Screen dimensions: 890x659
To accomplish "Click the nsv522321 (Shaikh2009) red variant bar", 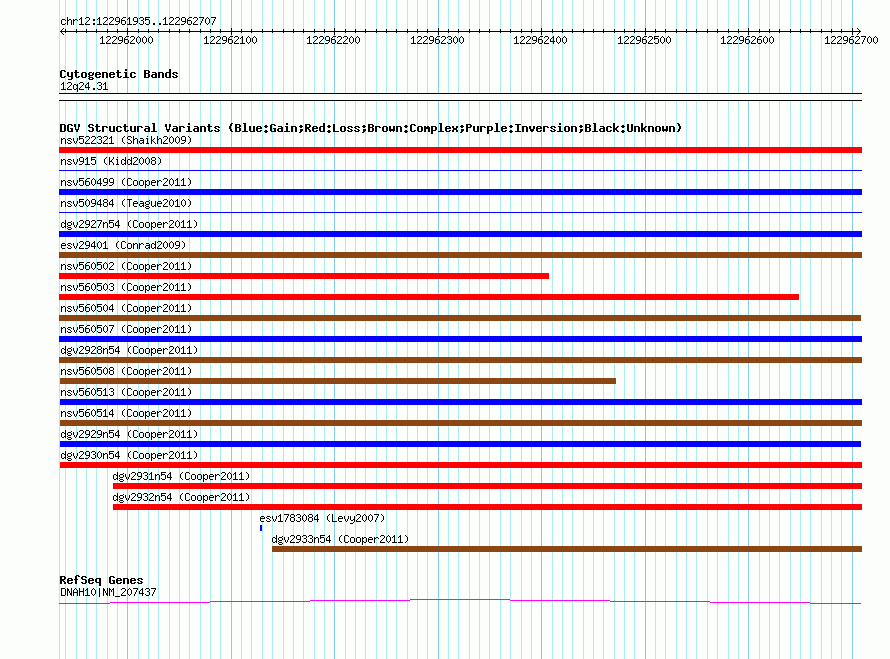I will (460, 150).
